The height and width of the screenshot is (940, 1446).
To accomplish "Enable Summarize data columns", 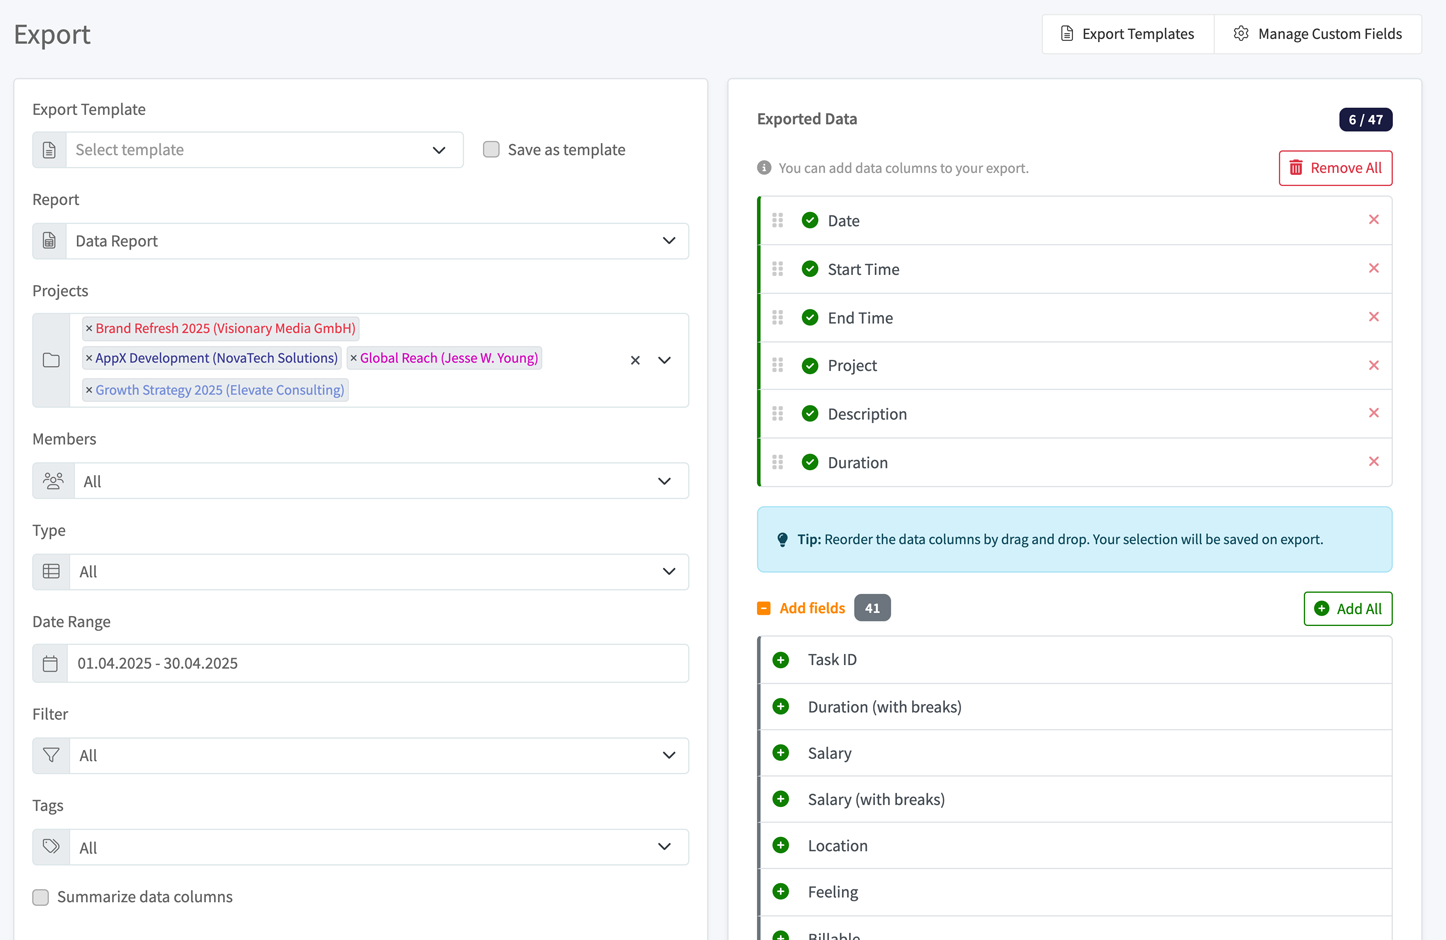I will tap(41, 897).
